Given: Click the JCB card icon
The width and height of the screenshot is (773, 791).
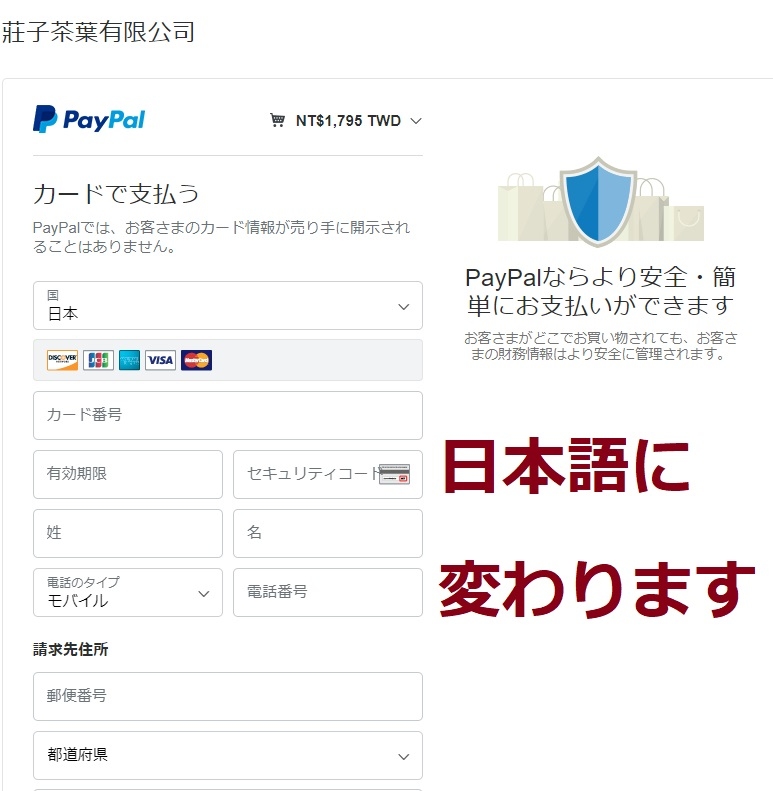Looking at the screenshot, I should pos(98,360).
